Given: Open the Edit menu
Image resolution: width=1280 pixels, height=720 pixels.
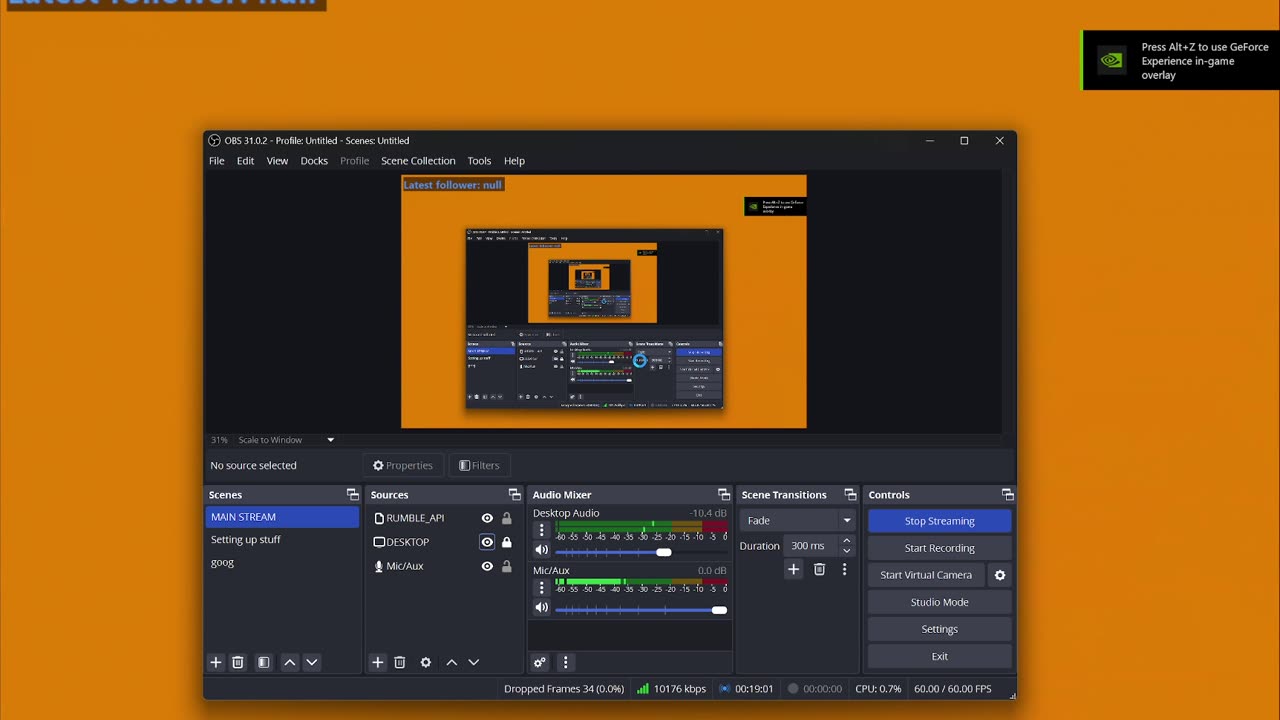Looking at the screenshot, I should [245, 161].
